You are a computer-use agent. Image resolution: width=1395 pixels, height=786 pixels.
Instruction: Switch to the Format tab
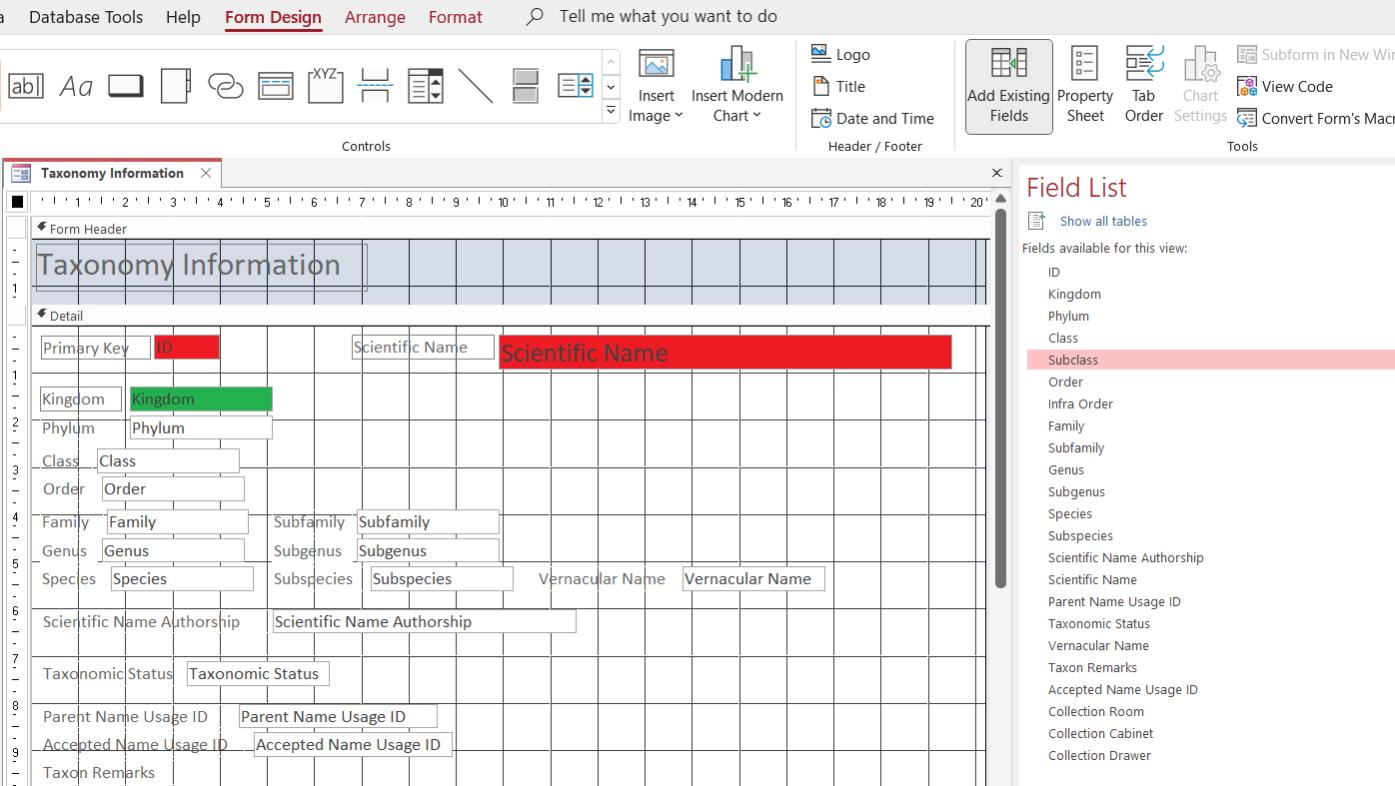pos(455,17)
